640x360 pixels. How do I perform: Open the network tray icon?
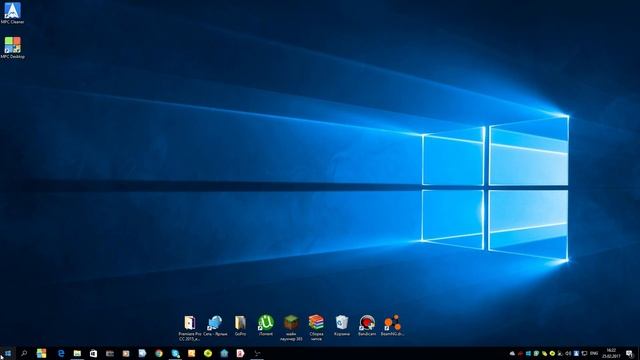click(x=584, y=353)
